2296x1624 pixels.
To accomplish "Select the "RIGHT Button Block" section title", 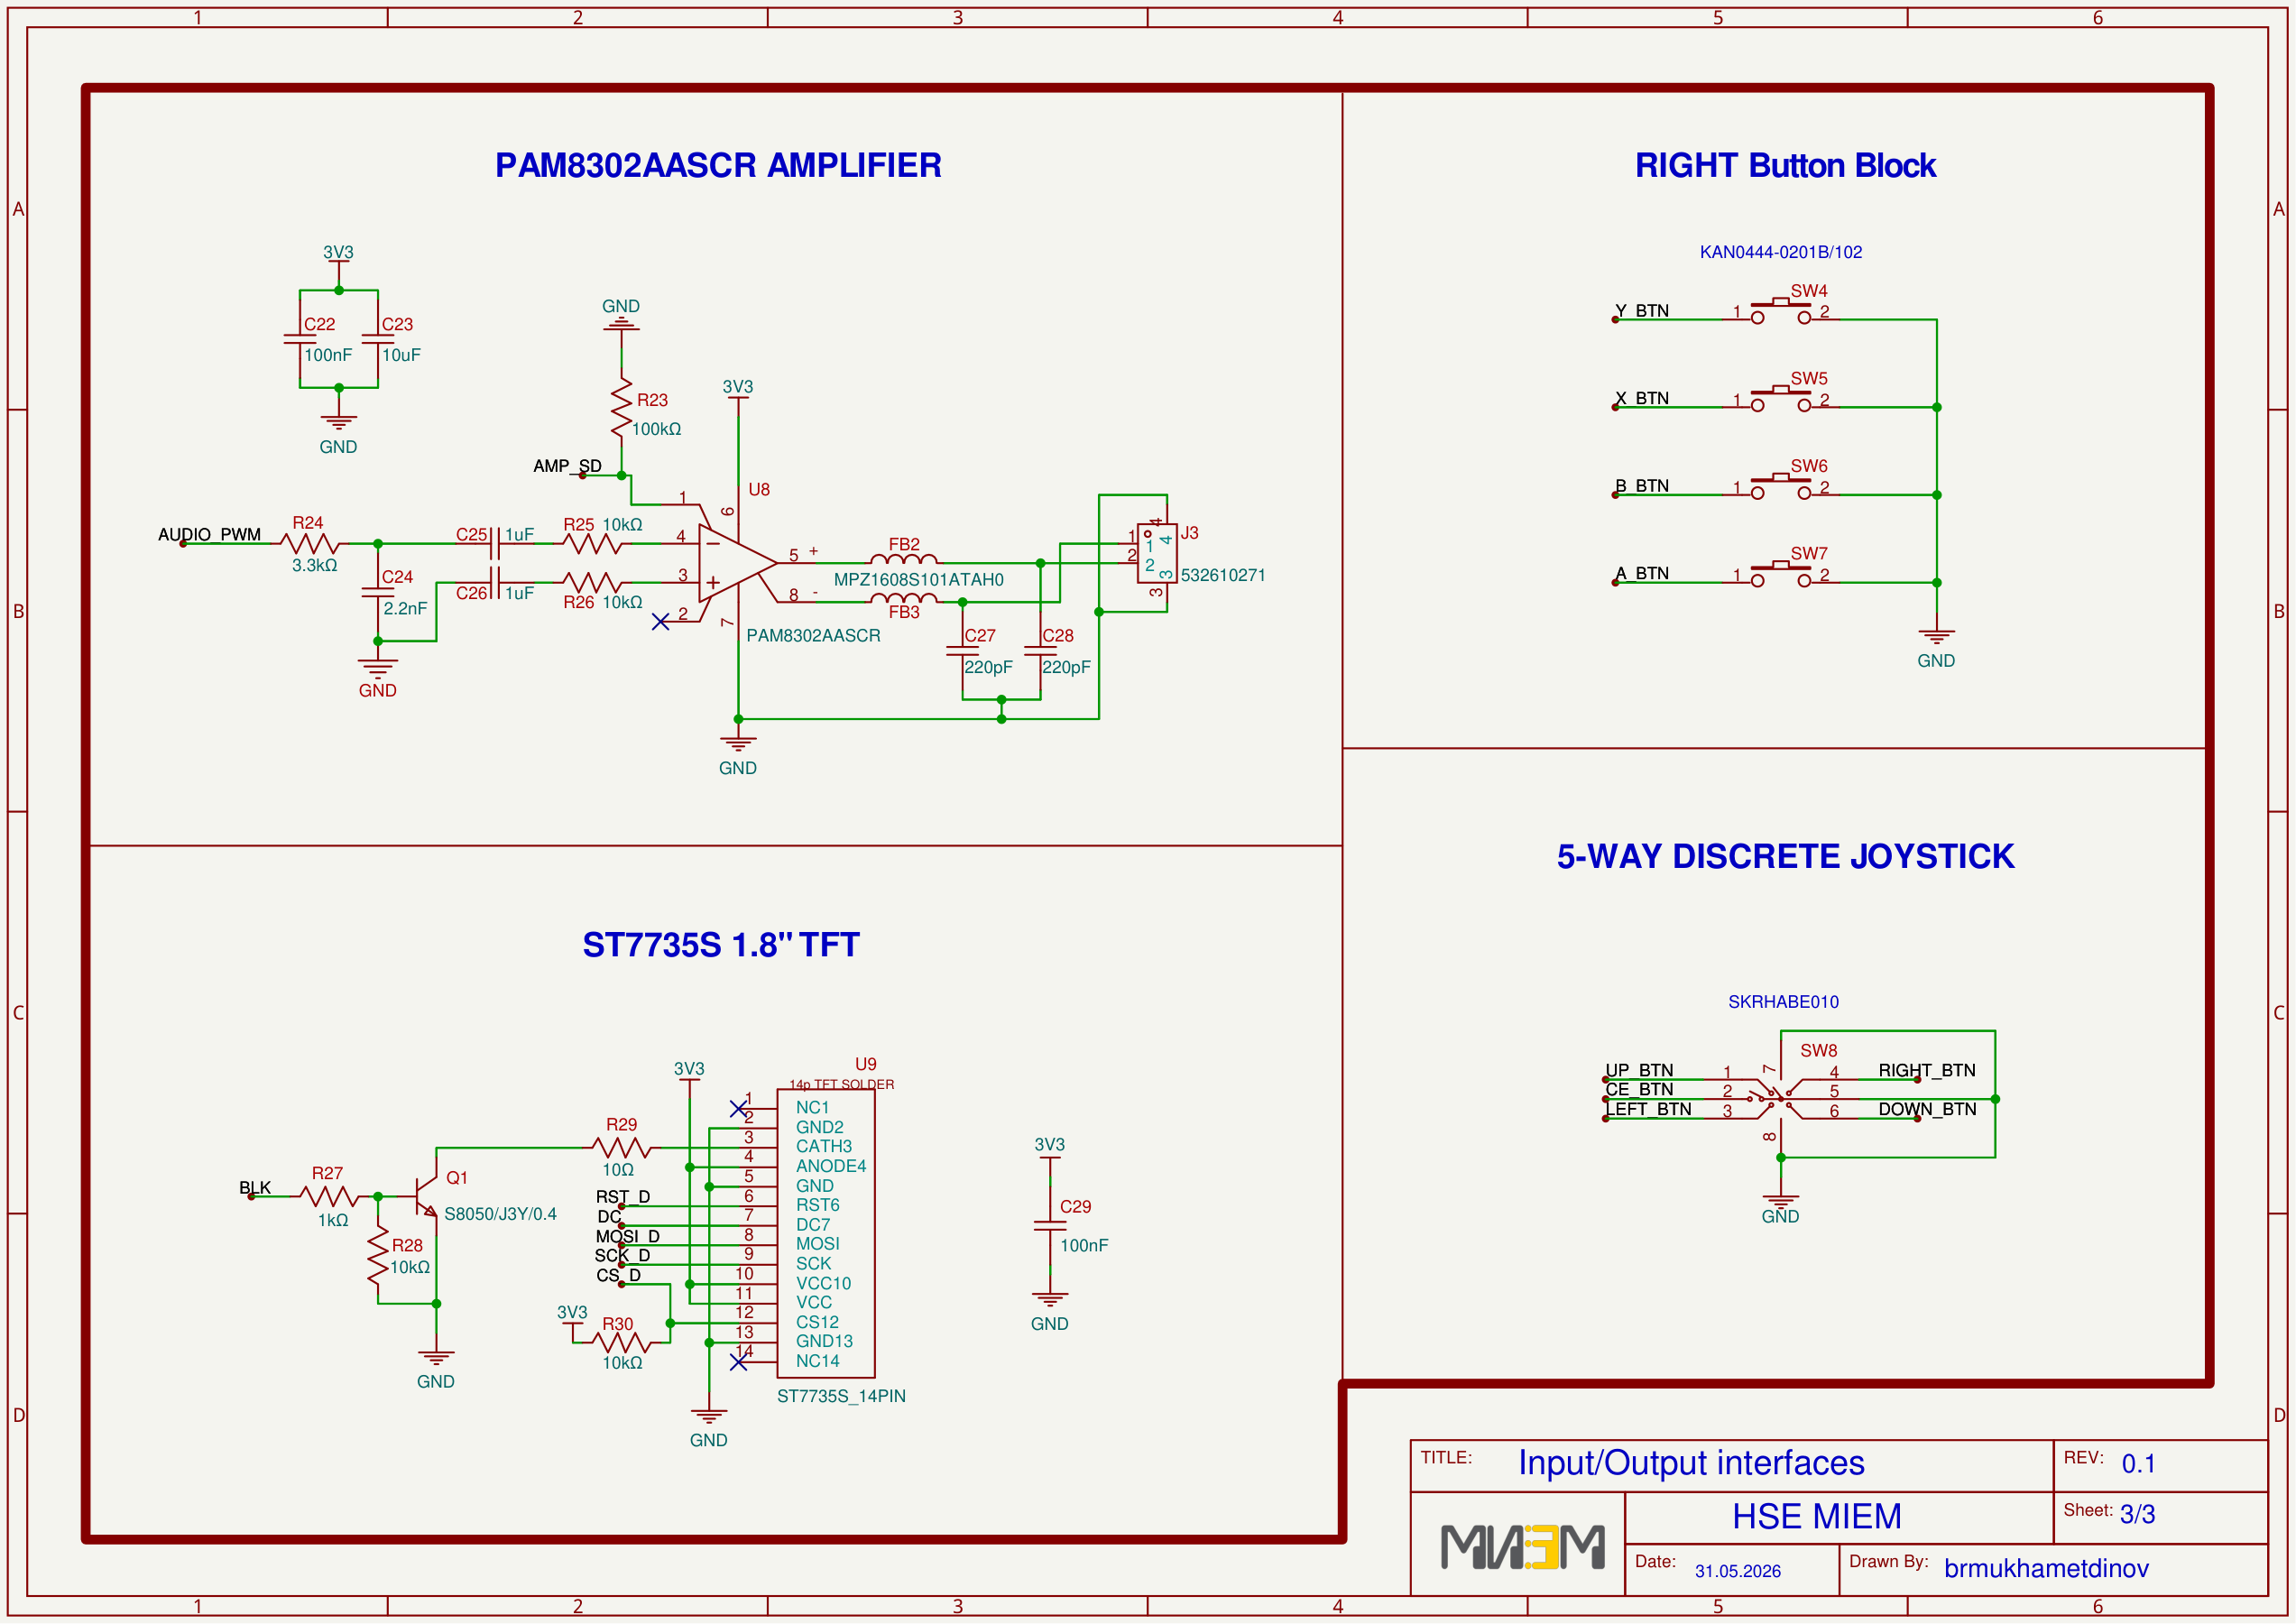I will point(1785,166).
